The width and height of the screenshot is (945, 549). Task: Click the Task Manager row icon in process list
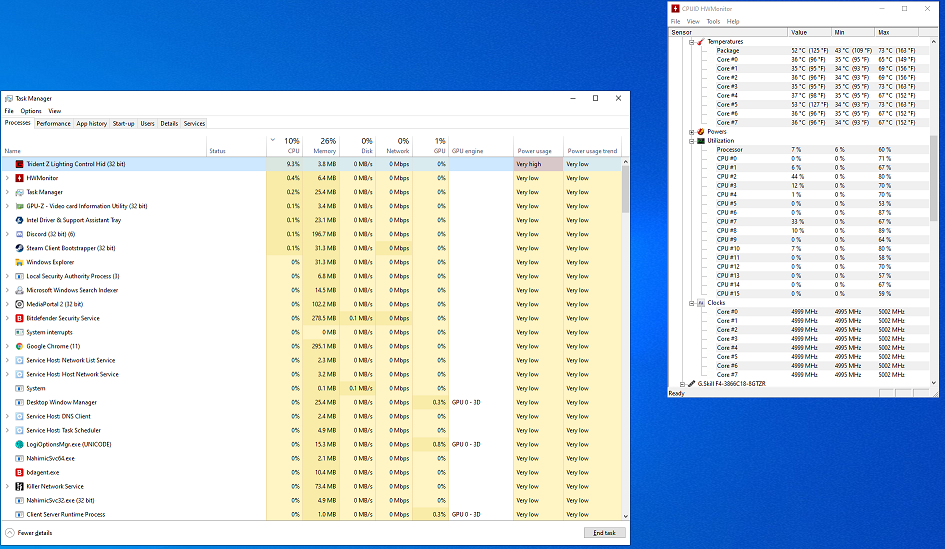[x=19, y=192]
